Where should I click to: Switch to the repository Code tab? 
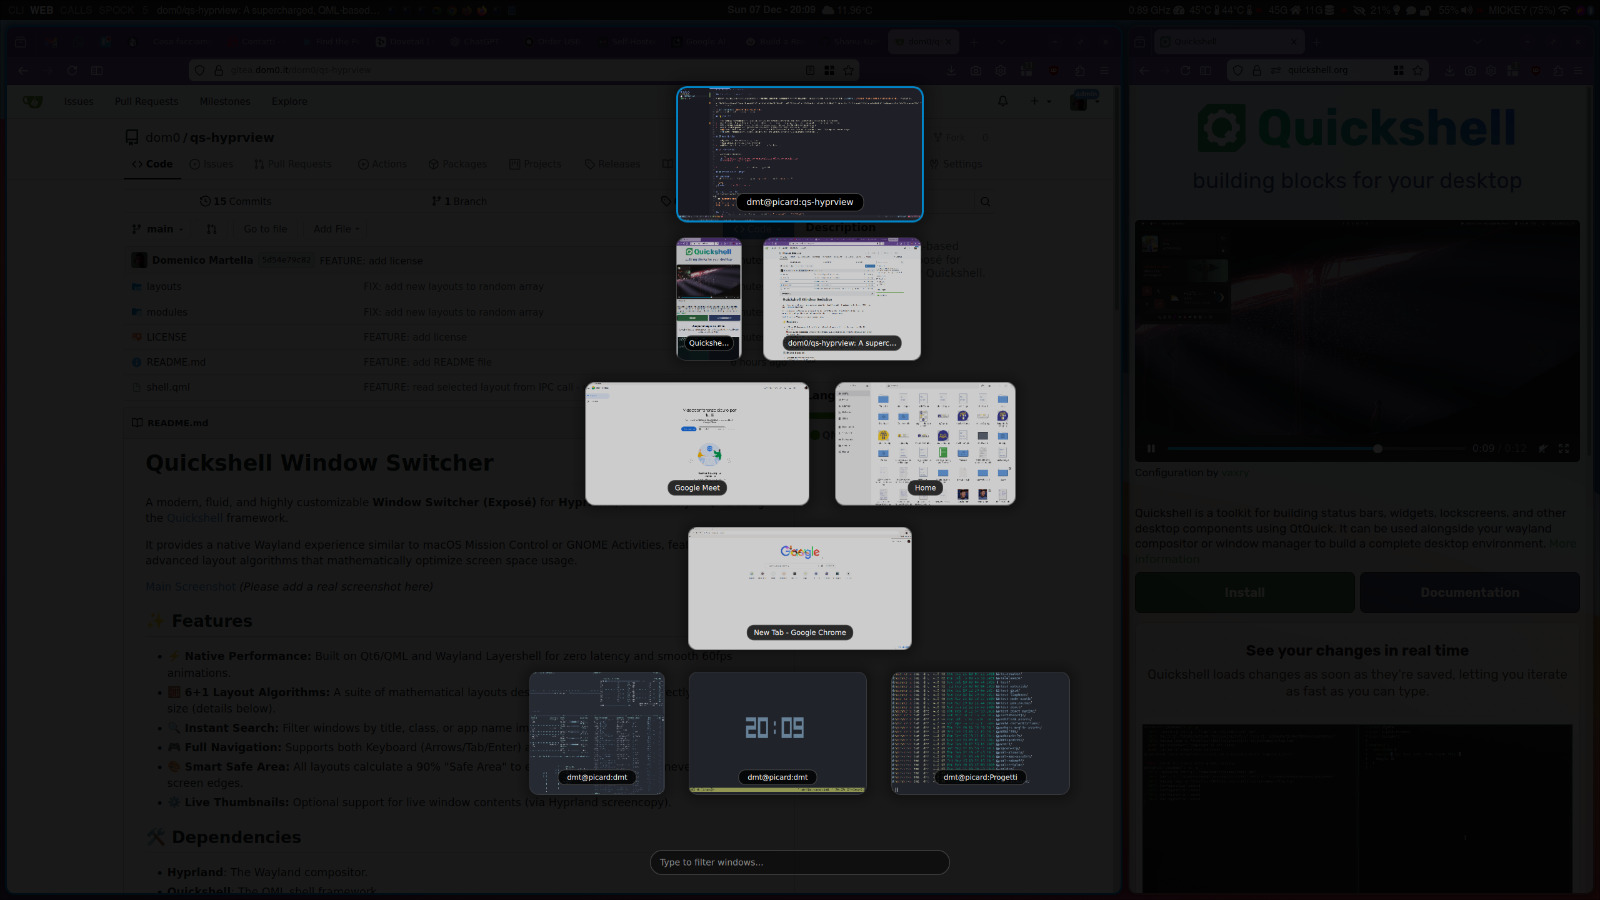pos(153,164)
